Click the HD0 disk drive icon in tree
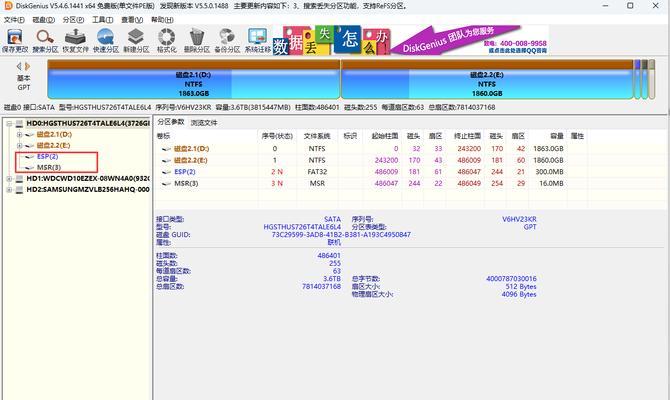 pyautogui.click(x=19, y=124)
